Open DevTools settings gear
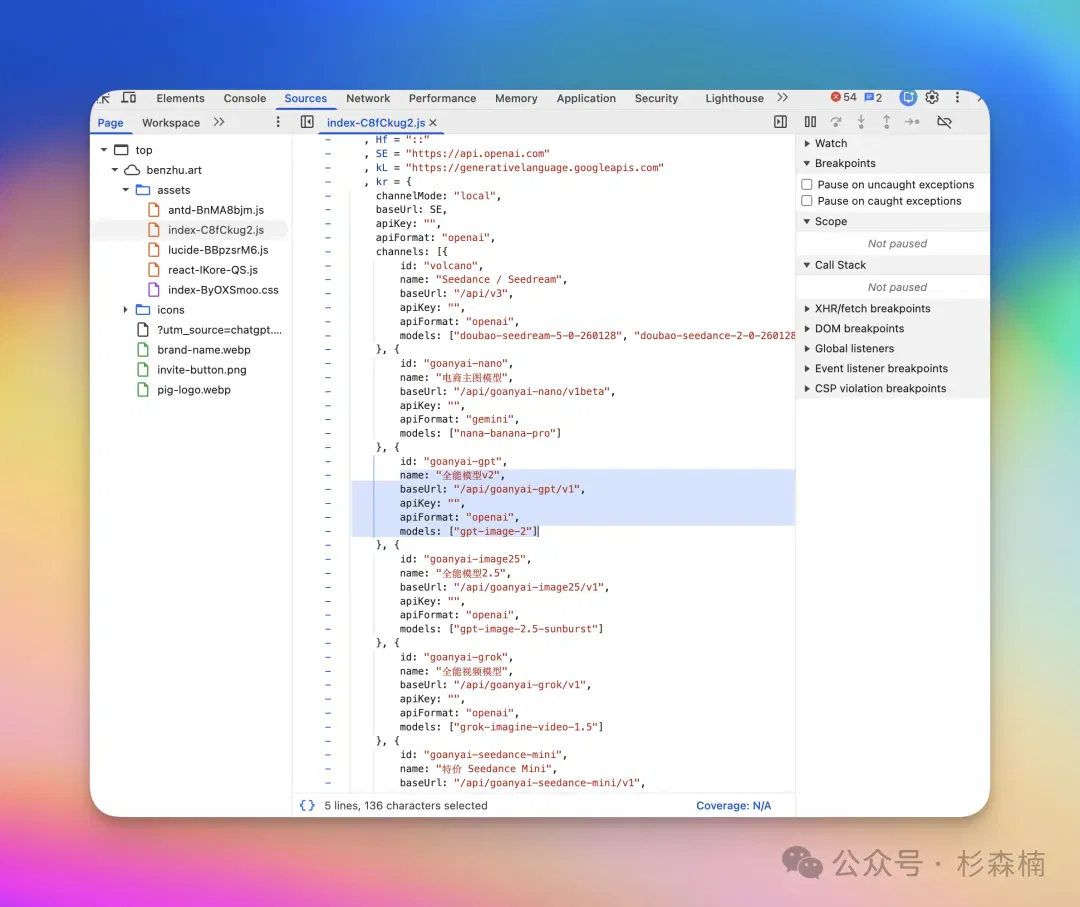 932,98
